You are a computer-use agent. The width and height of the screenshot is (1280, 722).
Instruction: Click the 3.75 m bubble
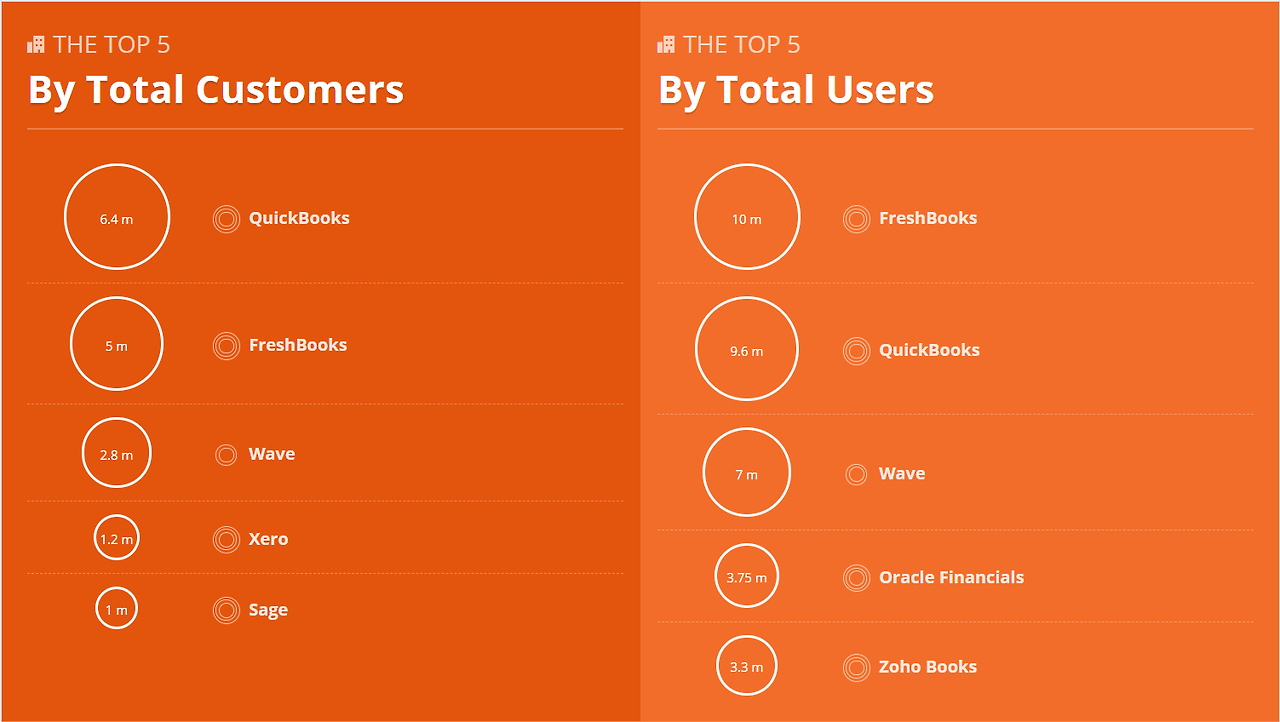tap(747, 576)
